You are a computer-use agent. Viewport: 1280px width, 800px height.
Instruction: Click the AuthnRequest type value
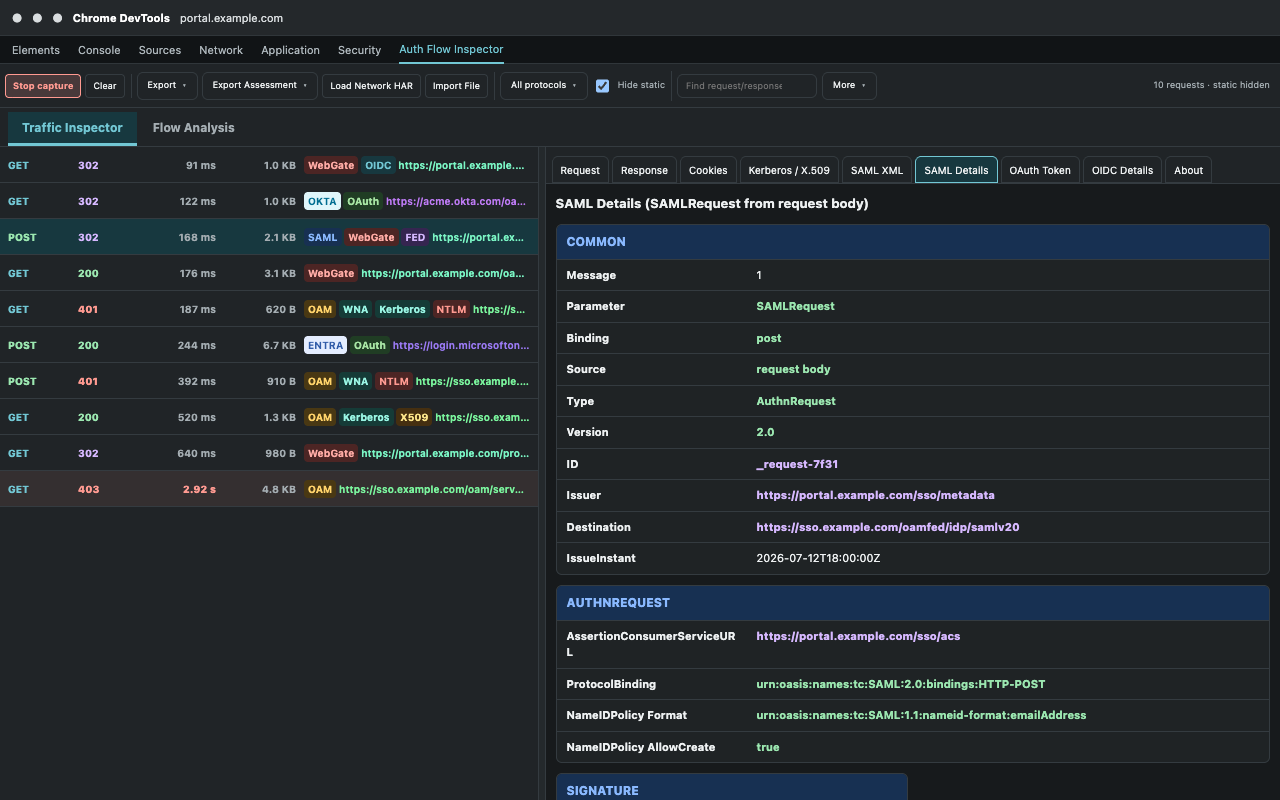[796, 401]
